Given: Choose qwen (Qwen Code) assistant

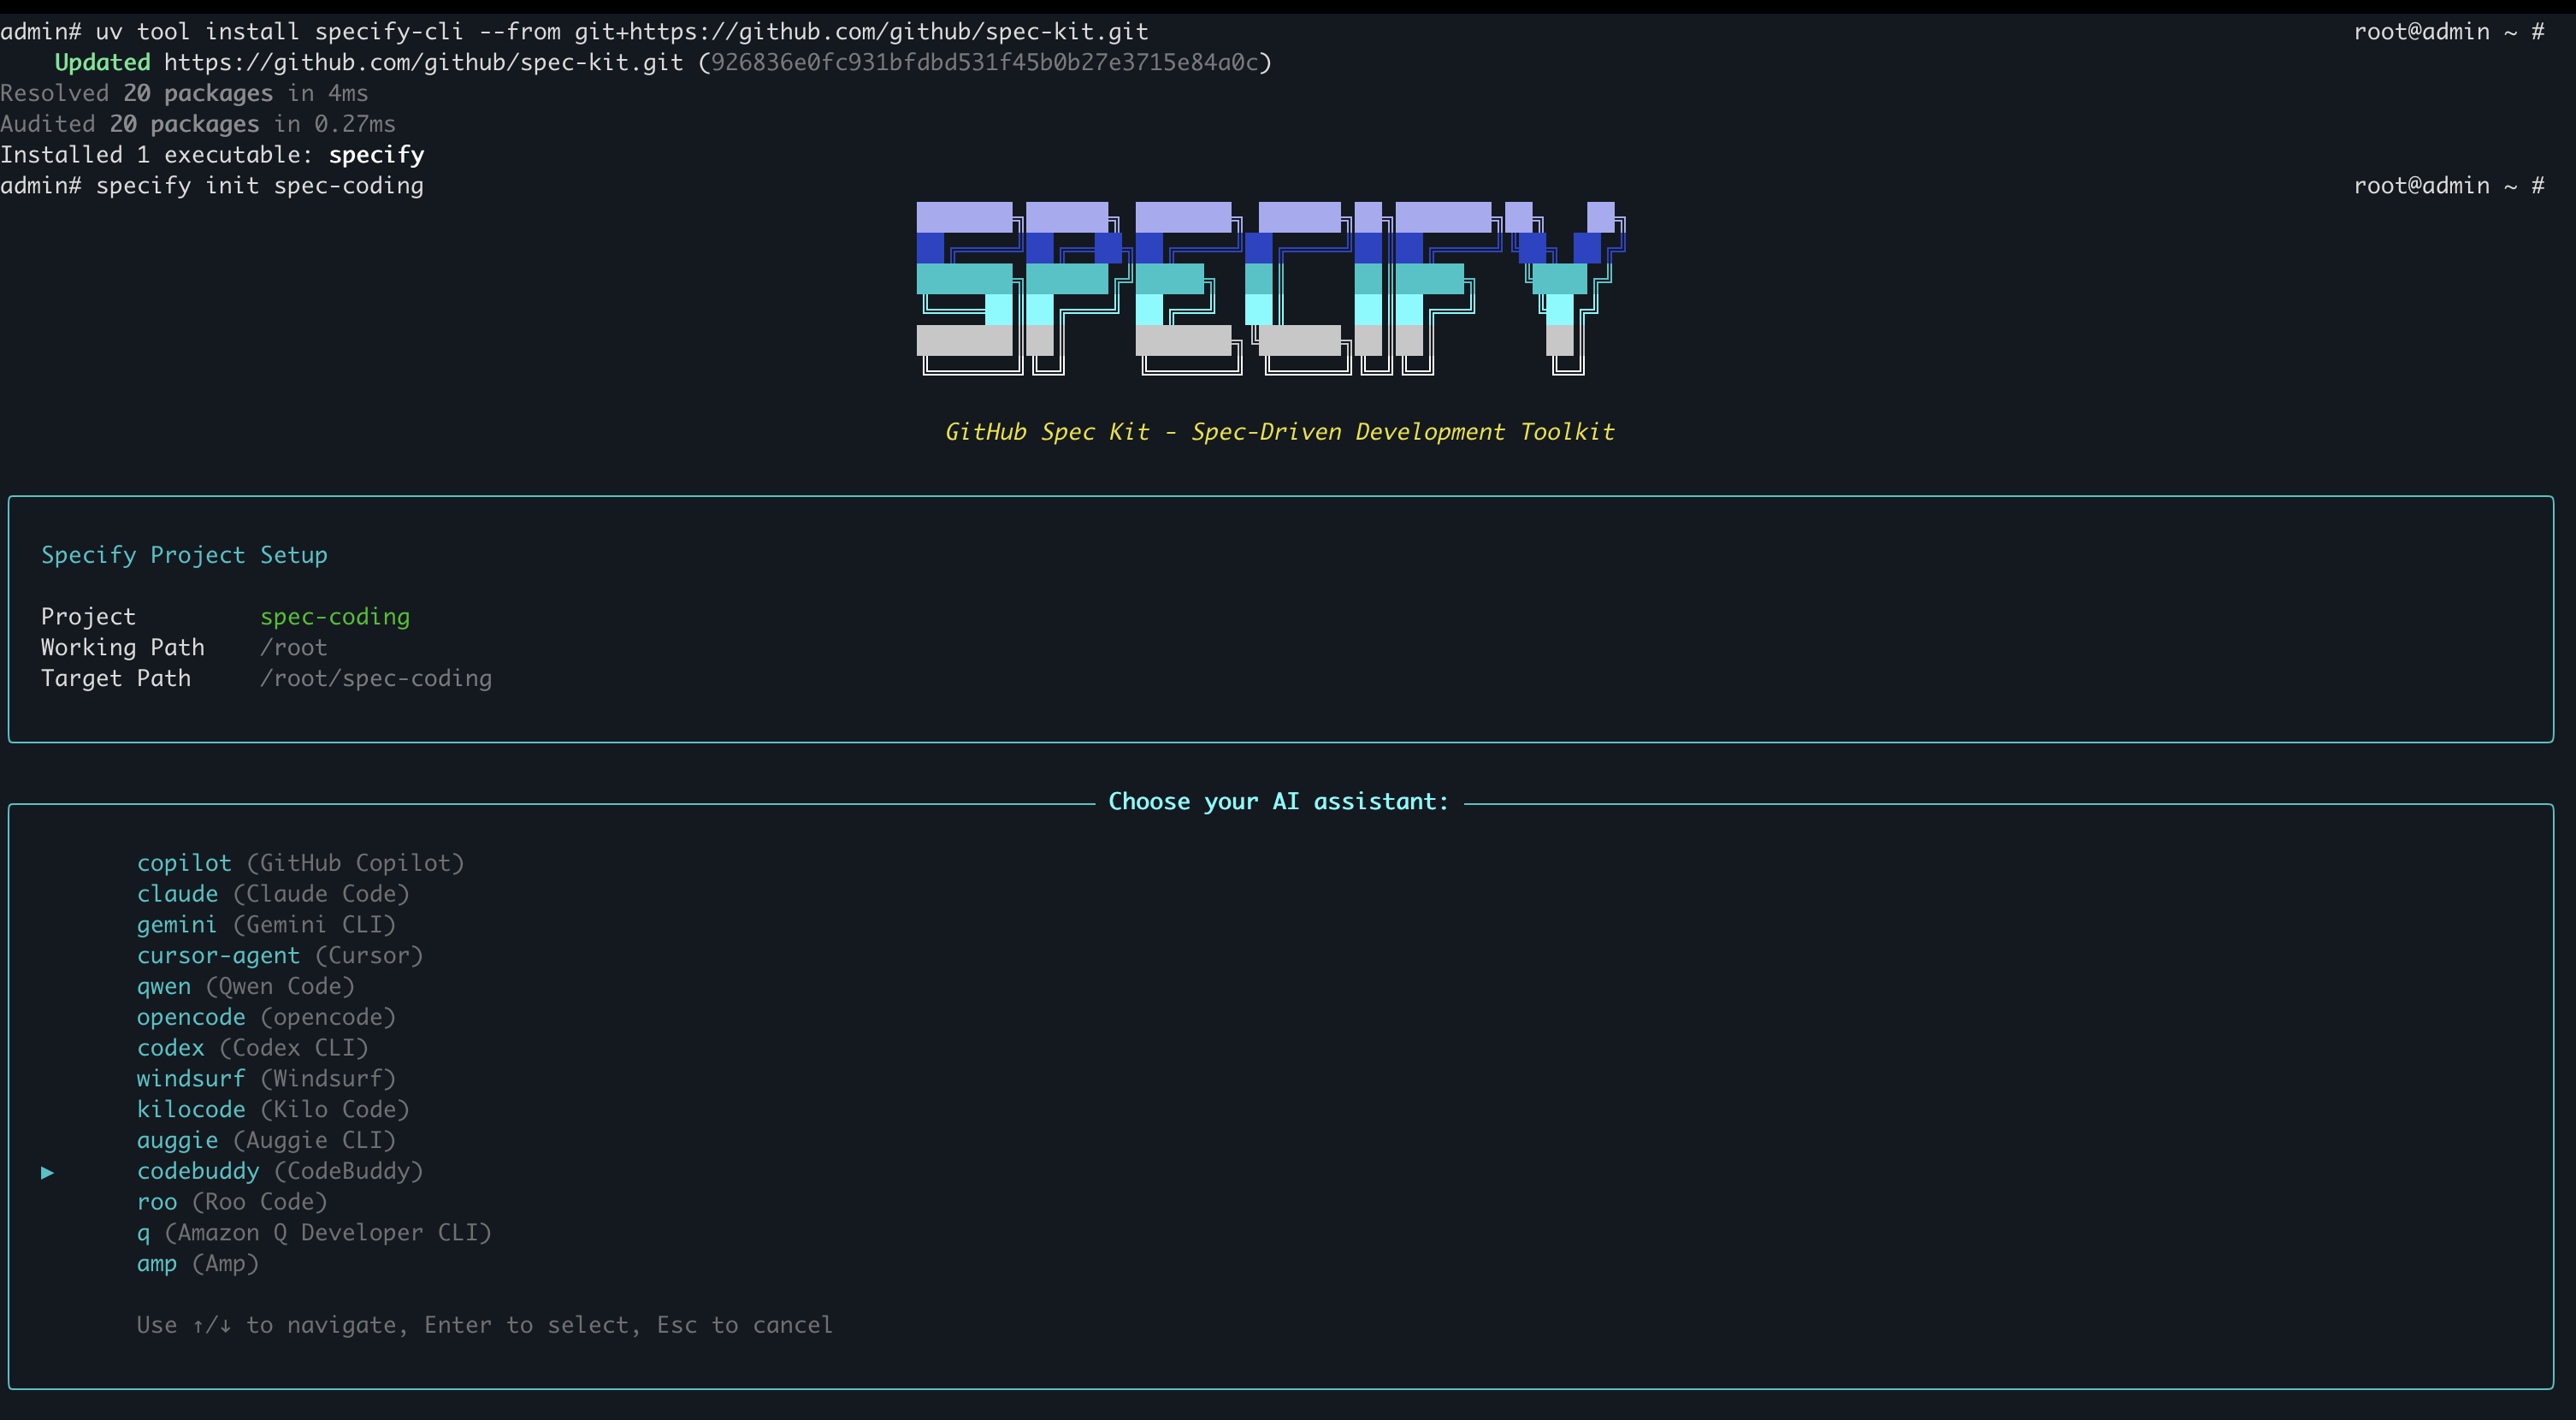Looking at the screenshot, I should [x=245, y=987].
